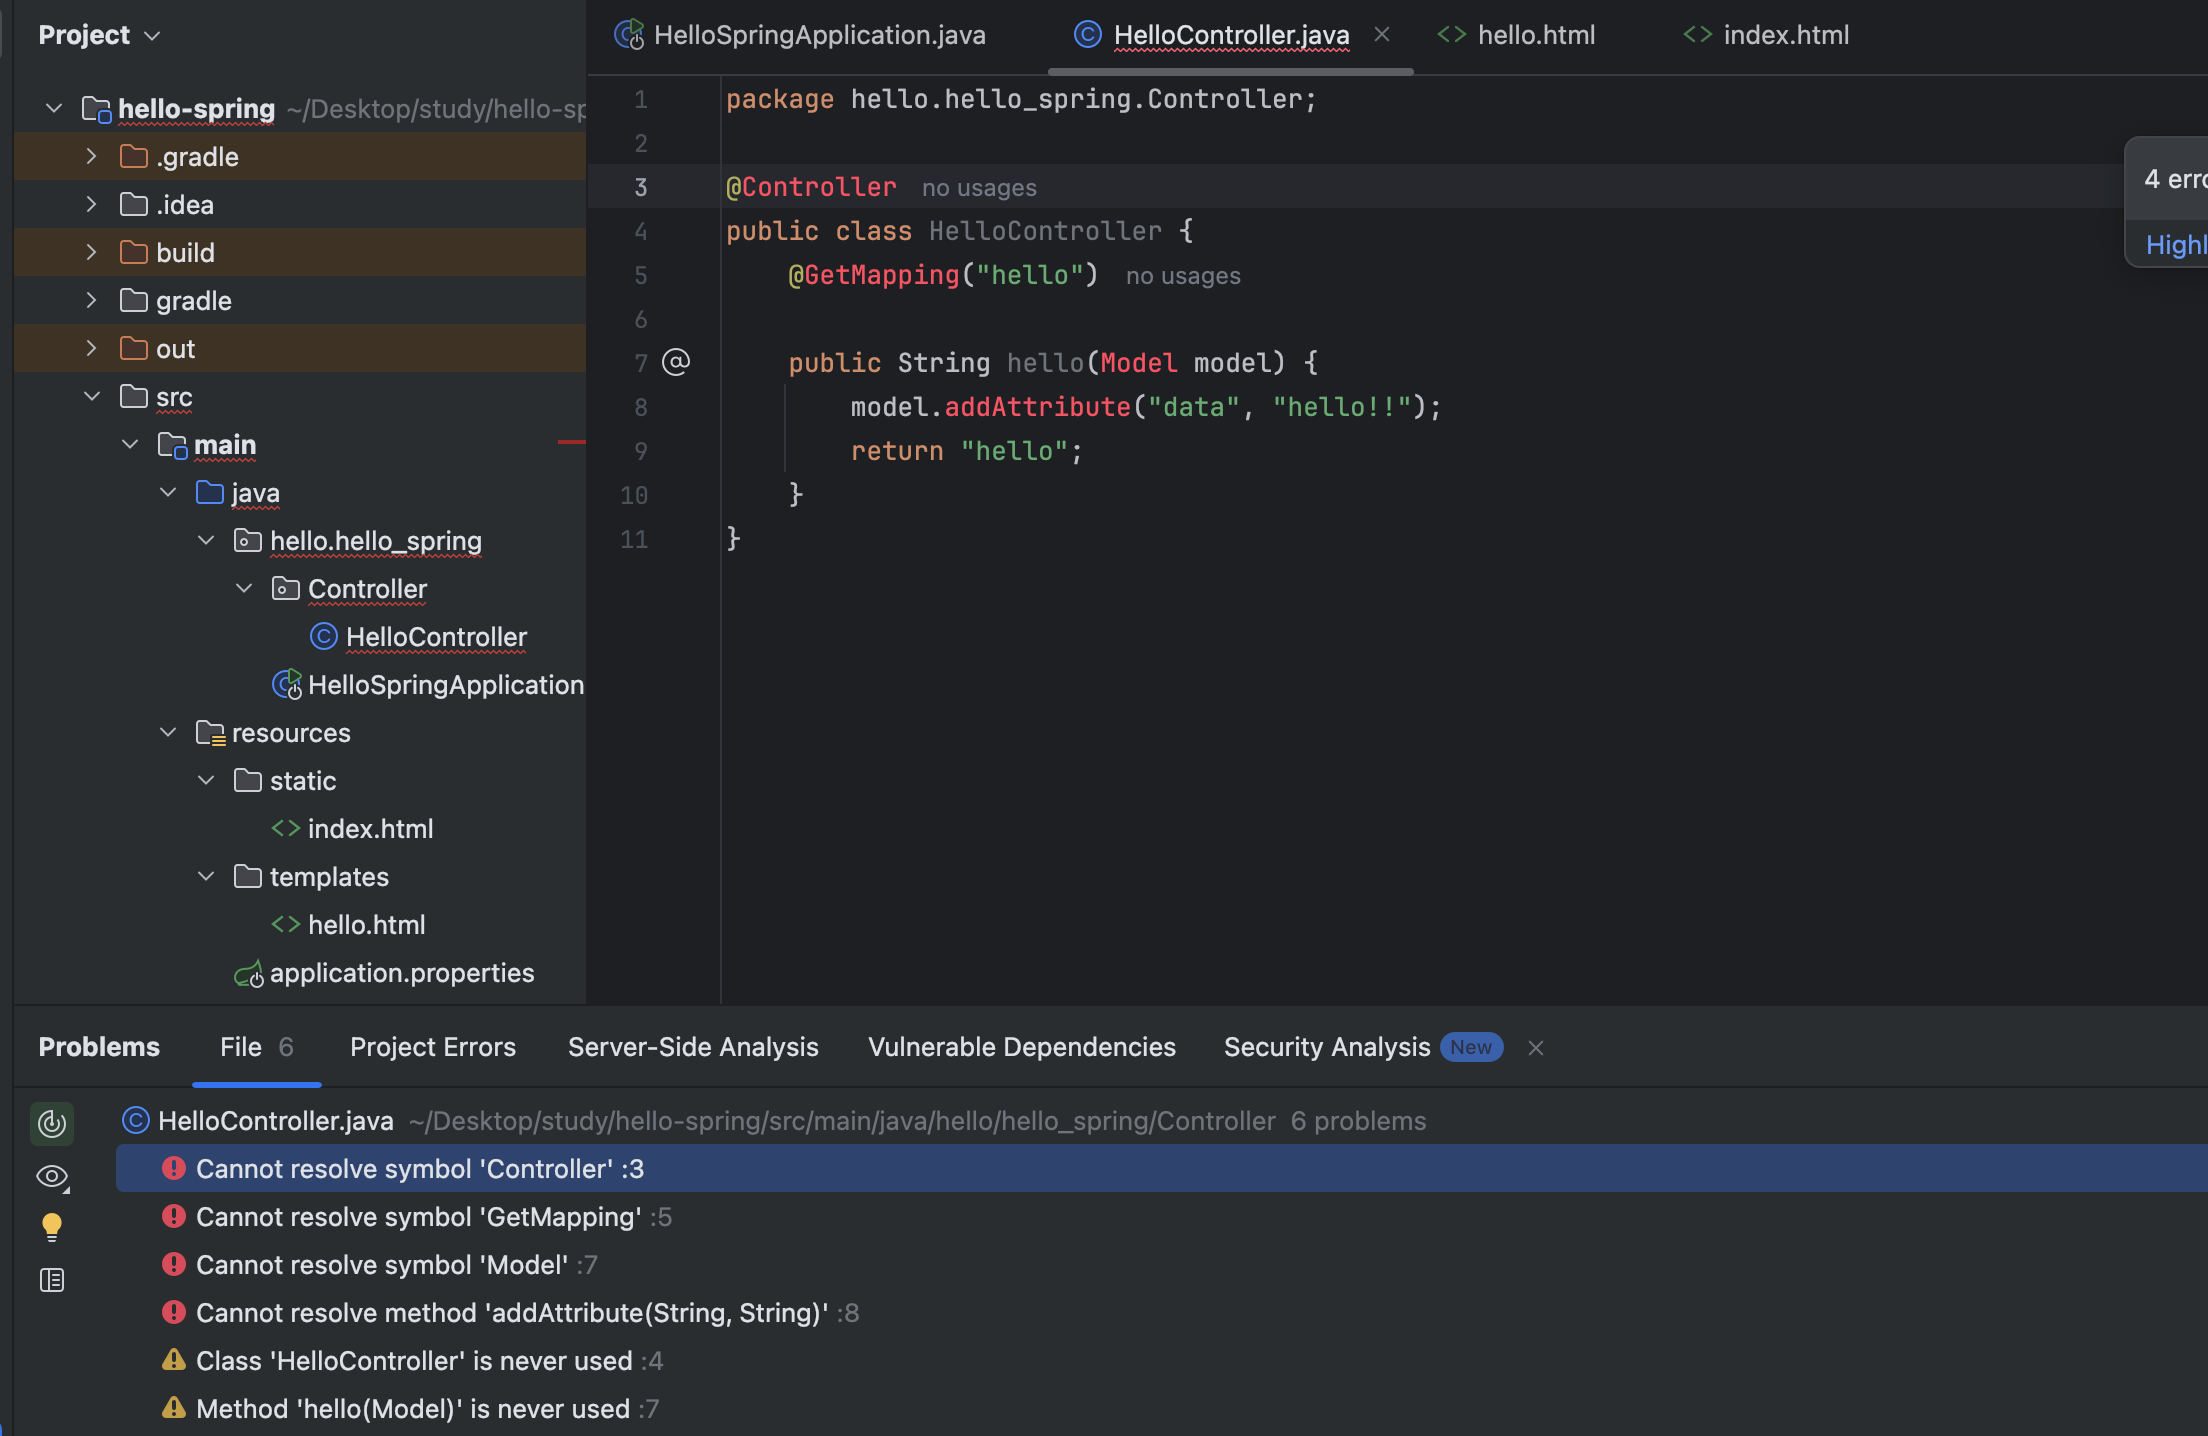Viewport: 2208px width, 1436px height.
Task: Click the Highlight link in inspection popup
Action: click(2176, 245)
